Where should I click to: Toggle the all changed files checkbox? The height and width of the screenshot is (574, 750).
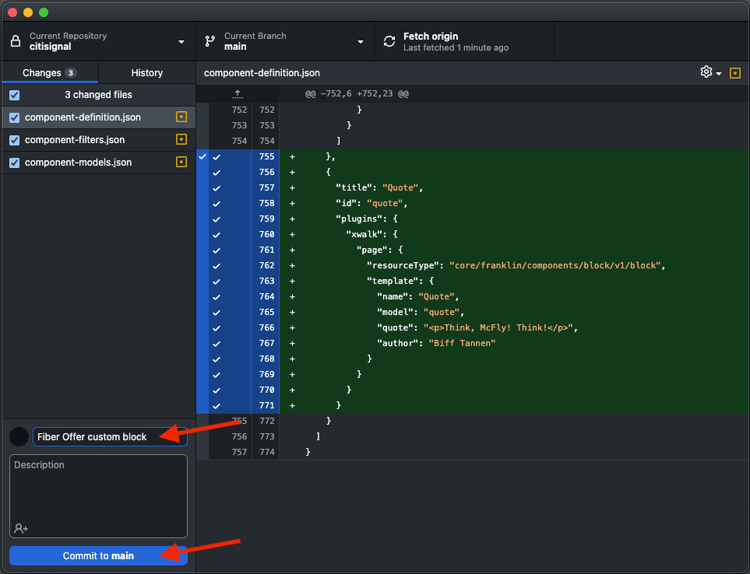click(x=14, y=95)
